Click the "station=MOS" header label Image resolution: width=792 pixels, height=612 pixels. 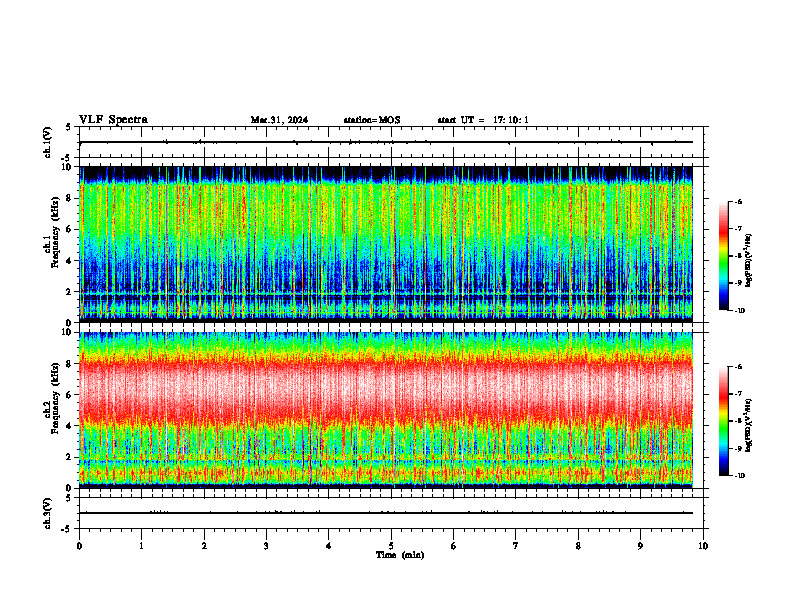tap(372, 120)
